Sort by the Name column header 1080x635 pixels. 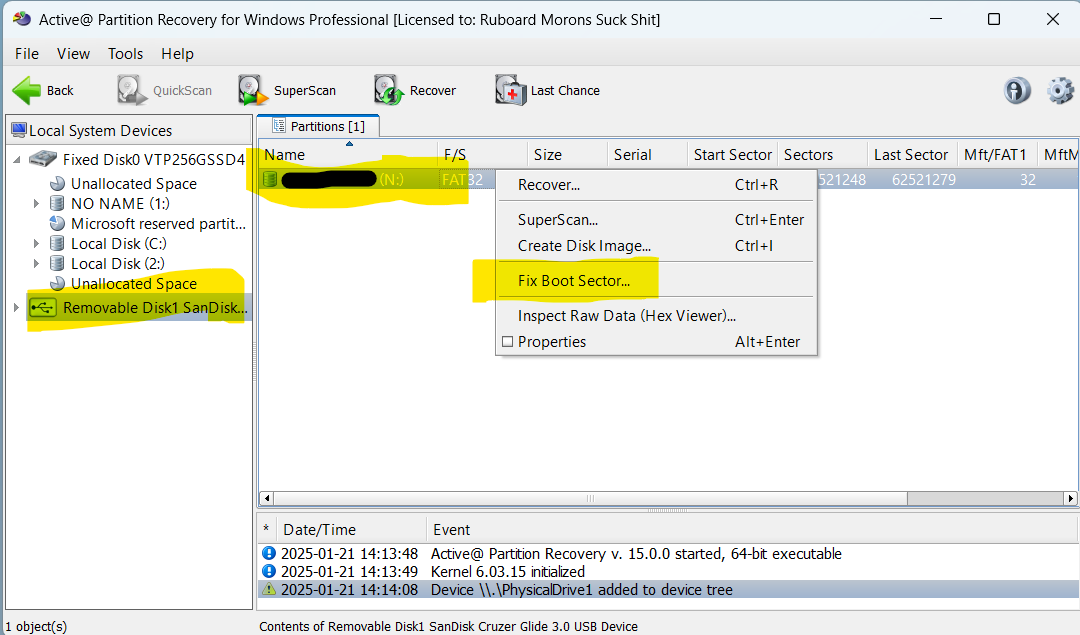point(348,155)
